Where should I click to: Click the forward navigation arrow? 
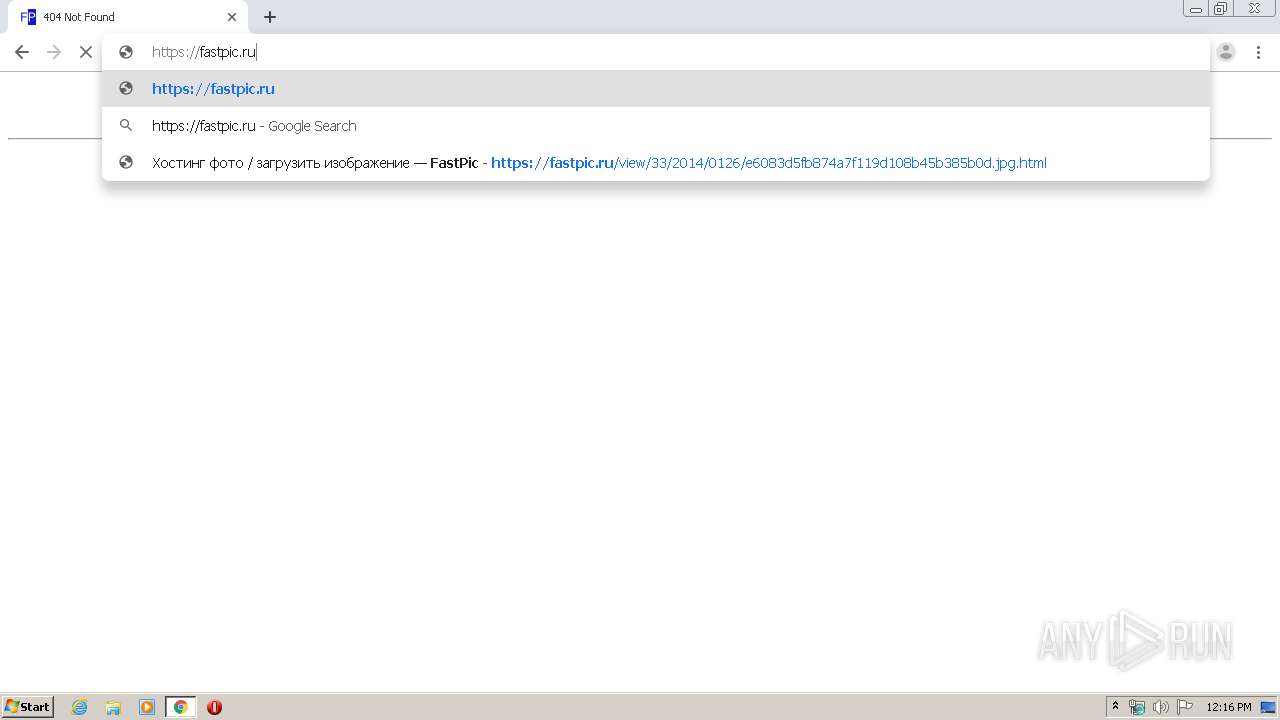point(54,52)
